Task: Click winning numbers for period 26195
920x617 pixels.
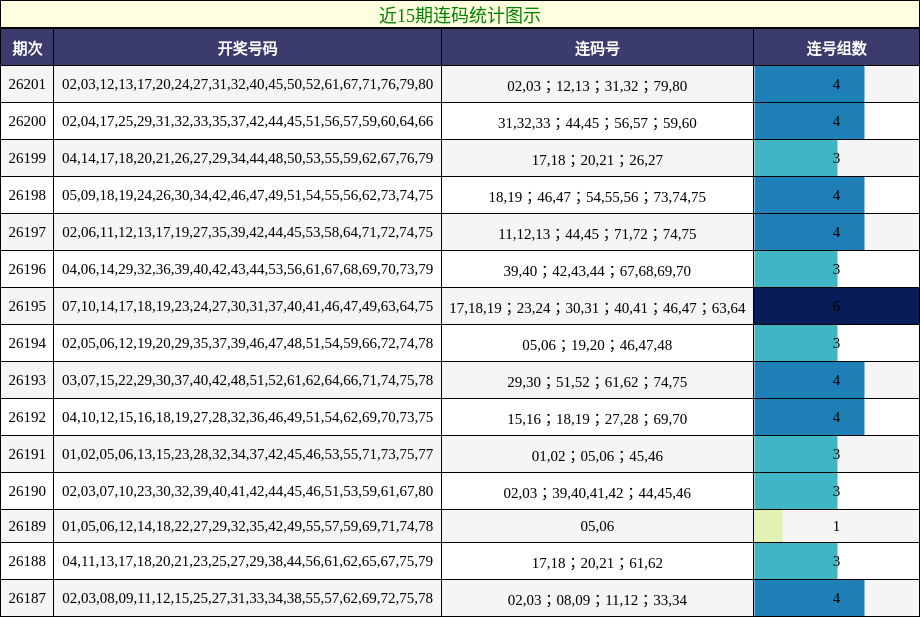Action: tap(247, 306)
